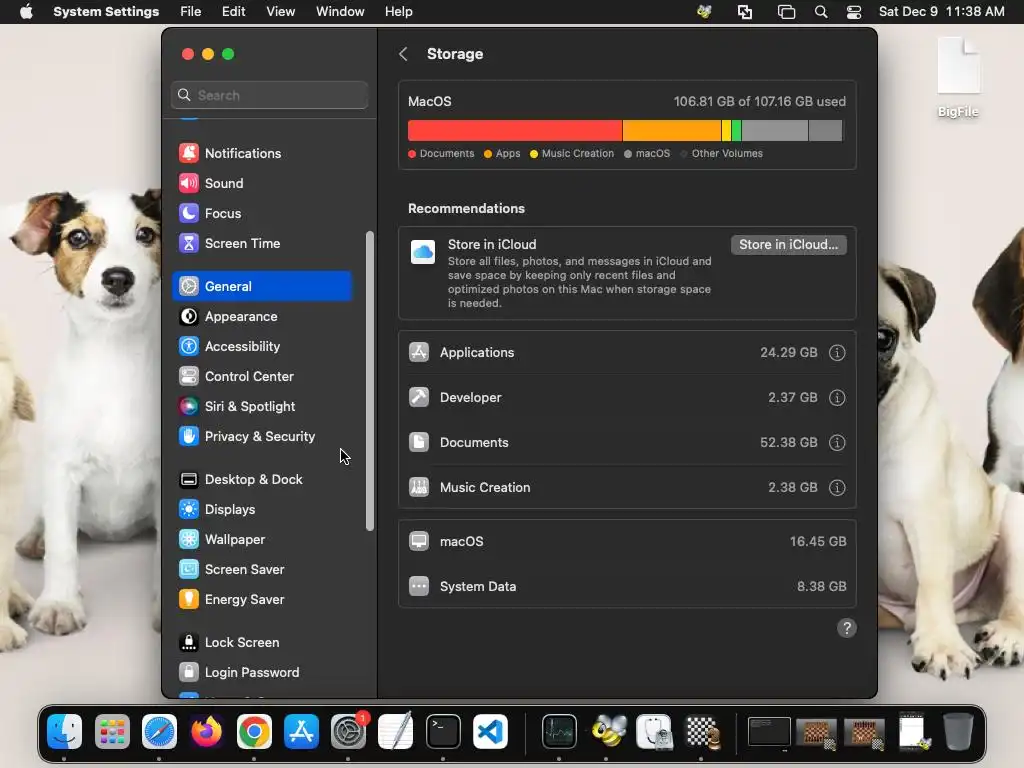Click the Music Creation row label
This screenshot has width=1024, height=768.
click(485, 488)
